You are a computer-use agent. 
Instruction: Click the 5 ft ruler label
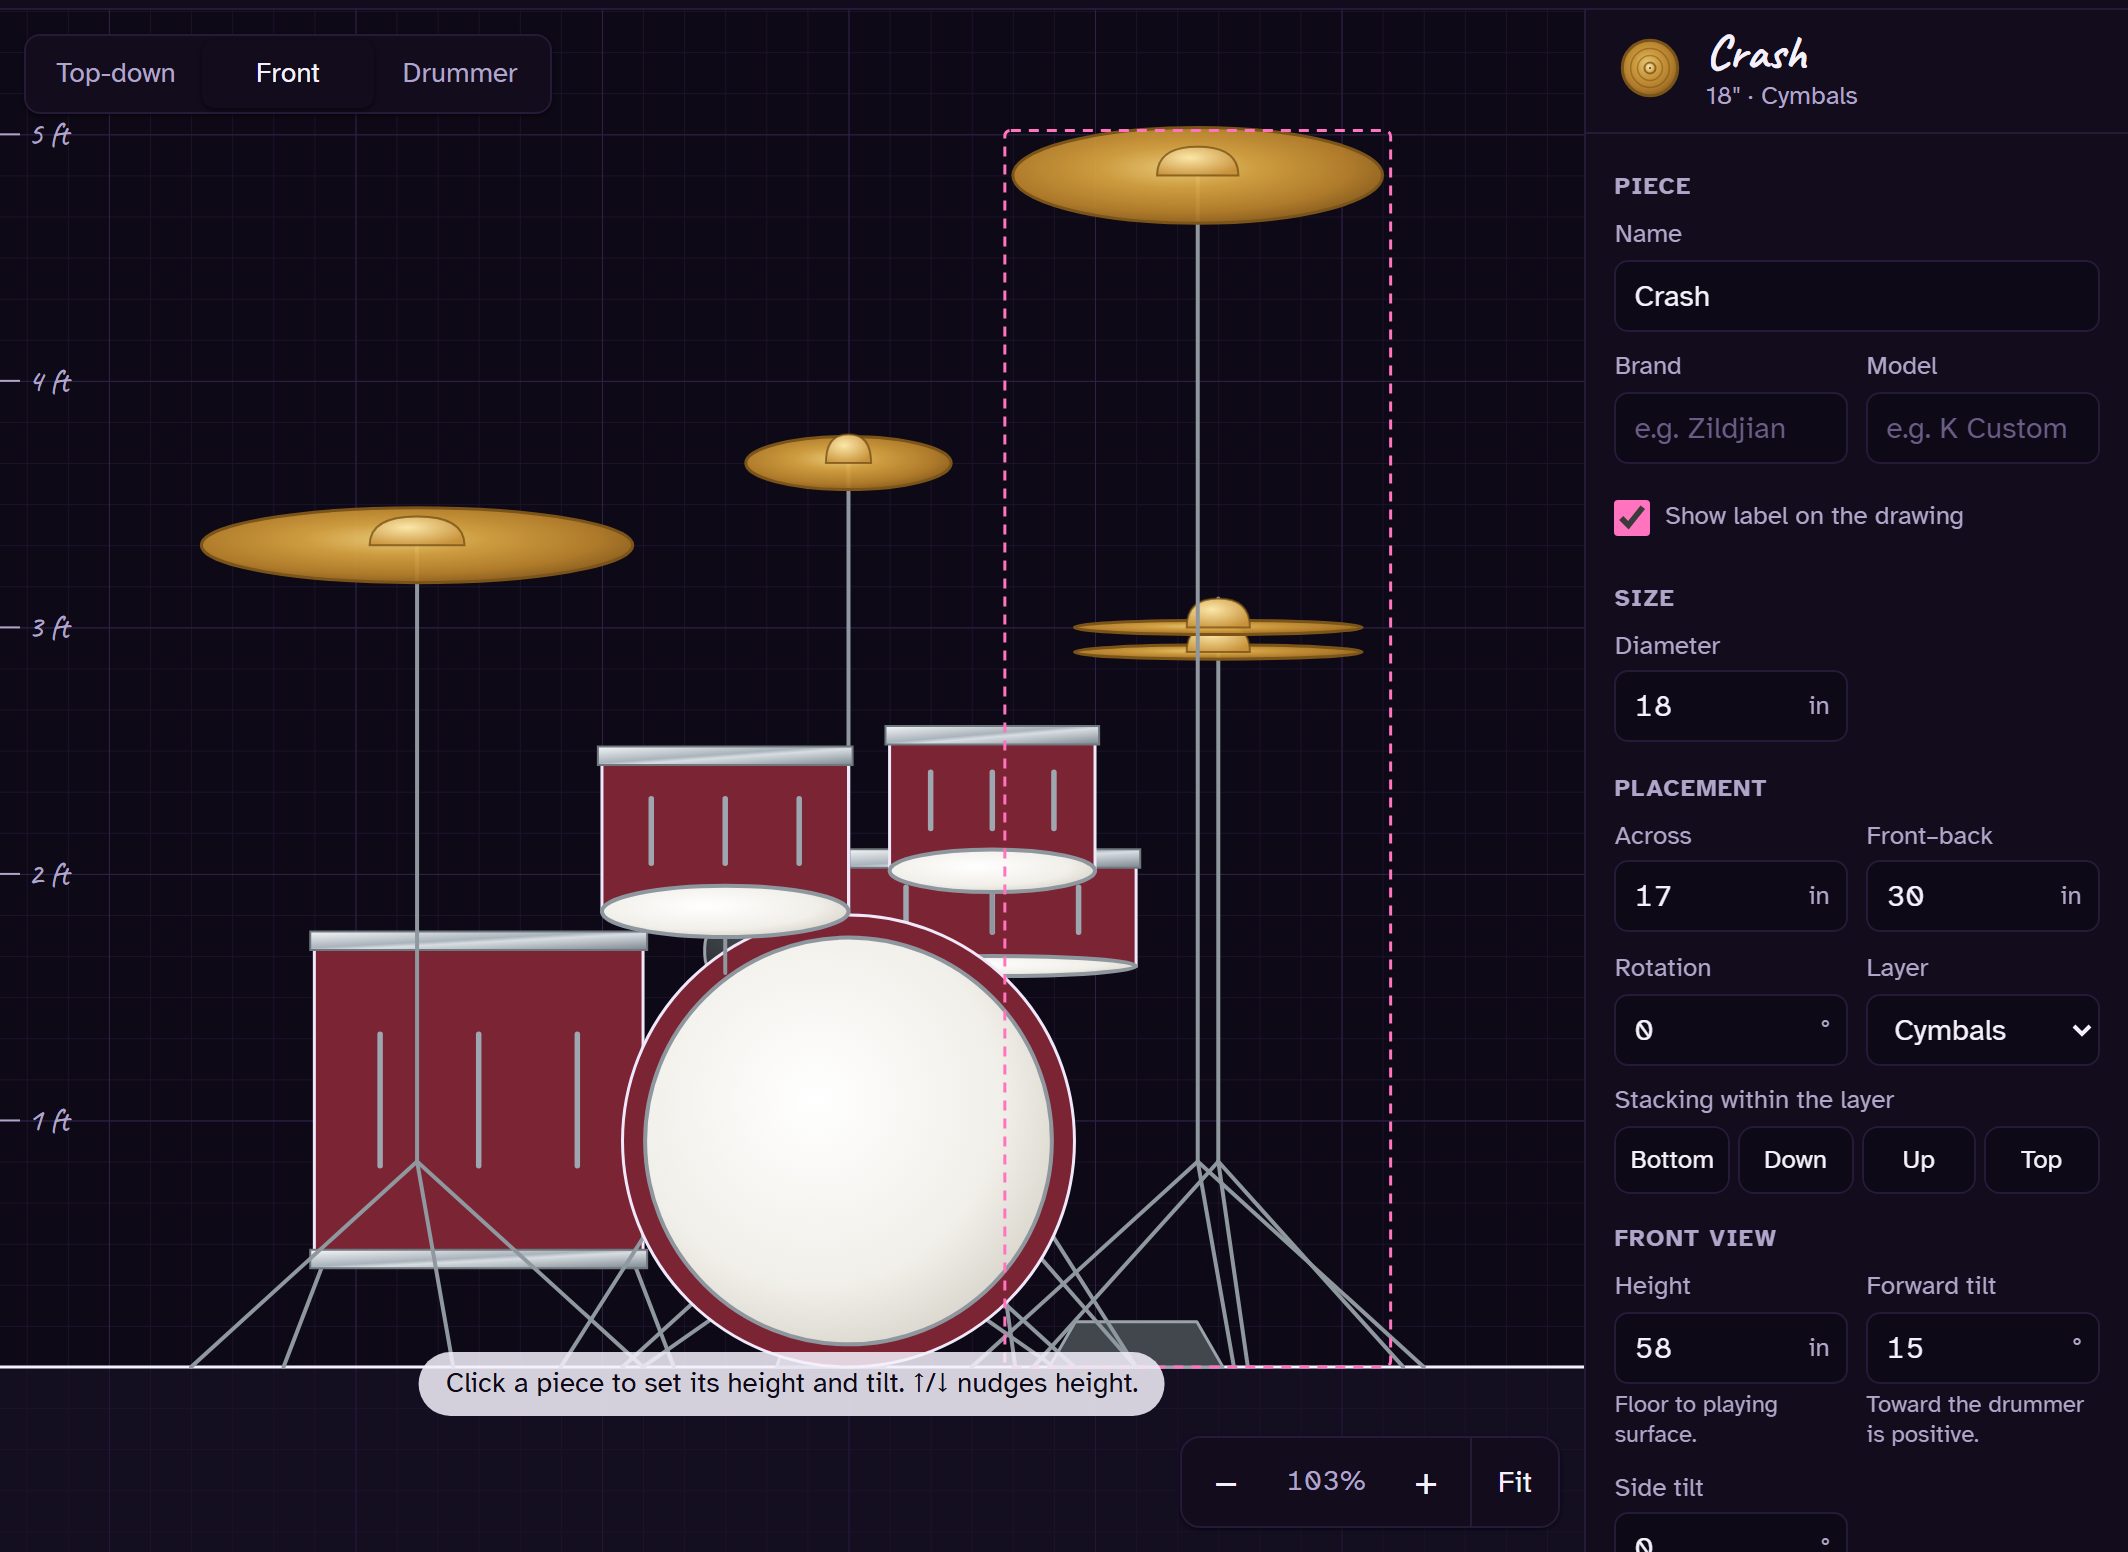tap(51, 135)
